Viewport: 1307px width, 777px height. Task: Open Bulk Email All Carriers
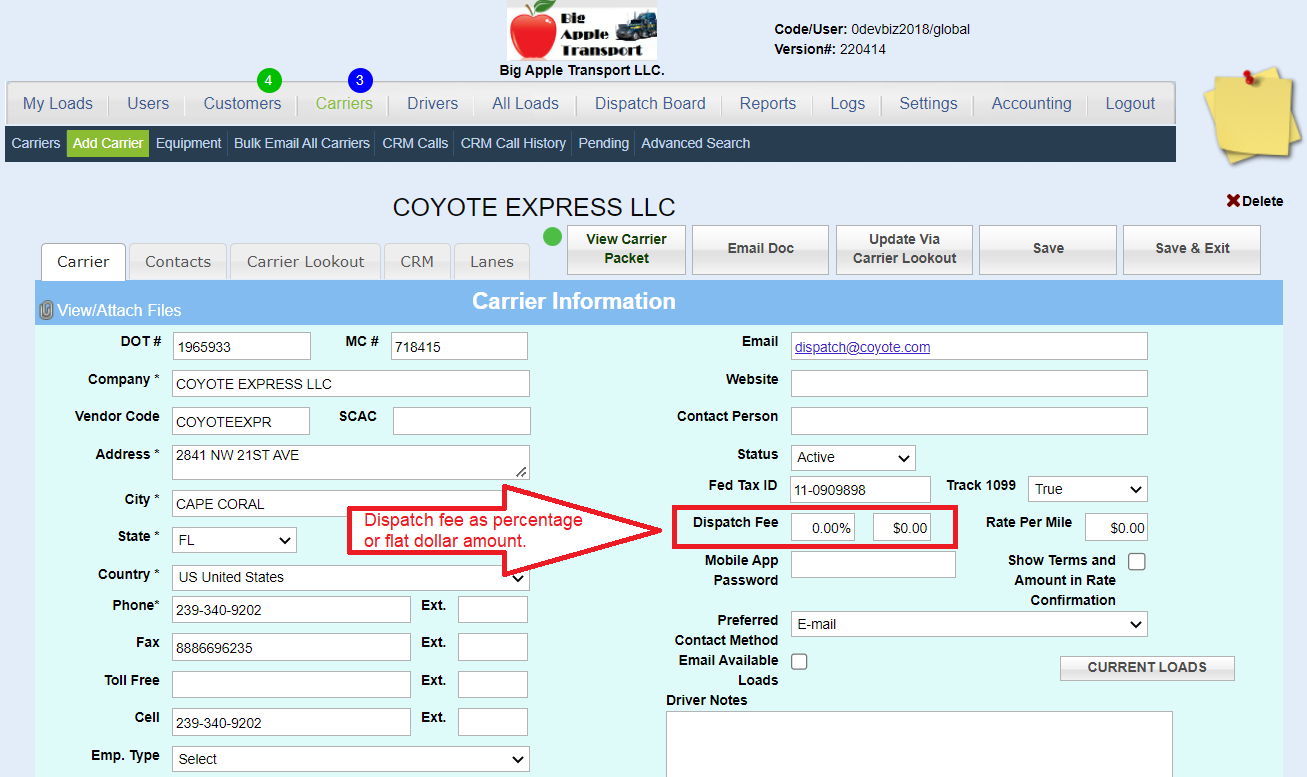click(x=302, y=143)
